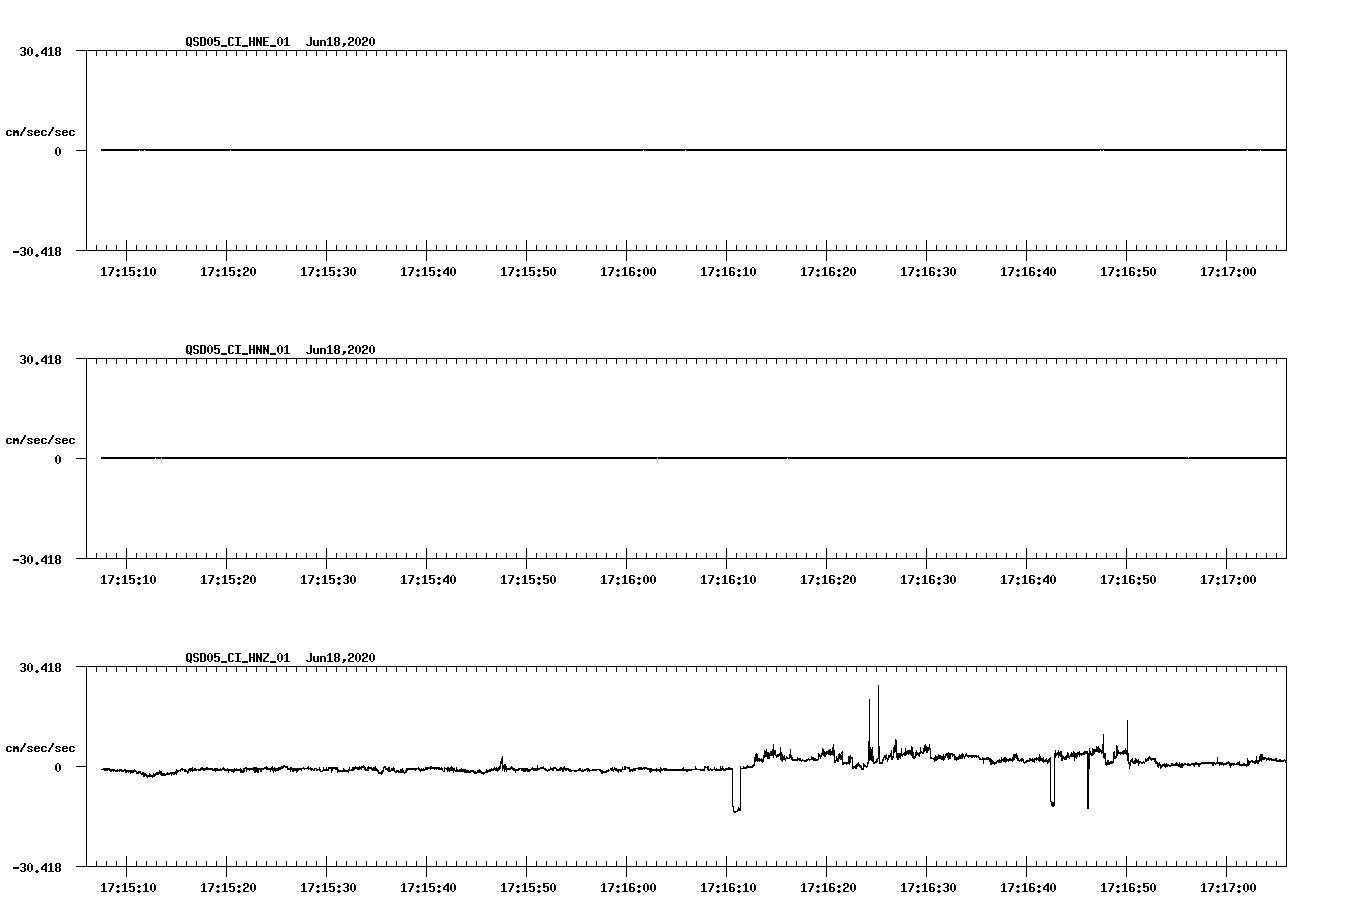Click the tallest positive spike on HNZ trace

pyautogui.click(x=878, y=722)
